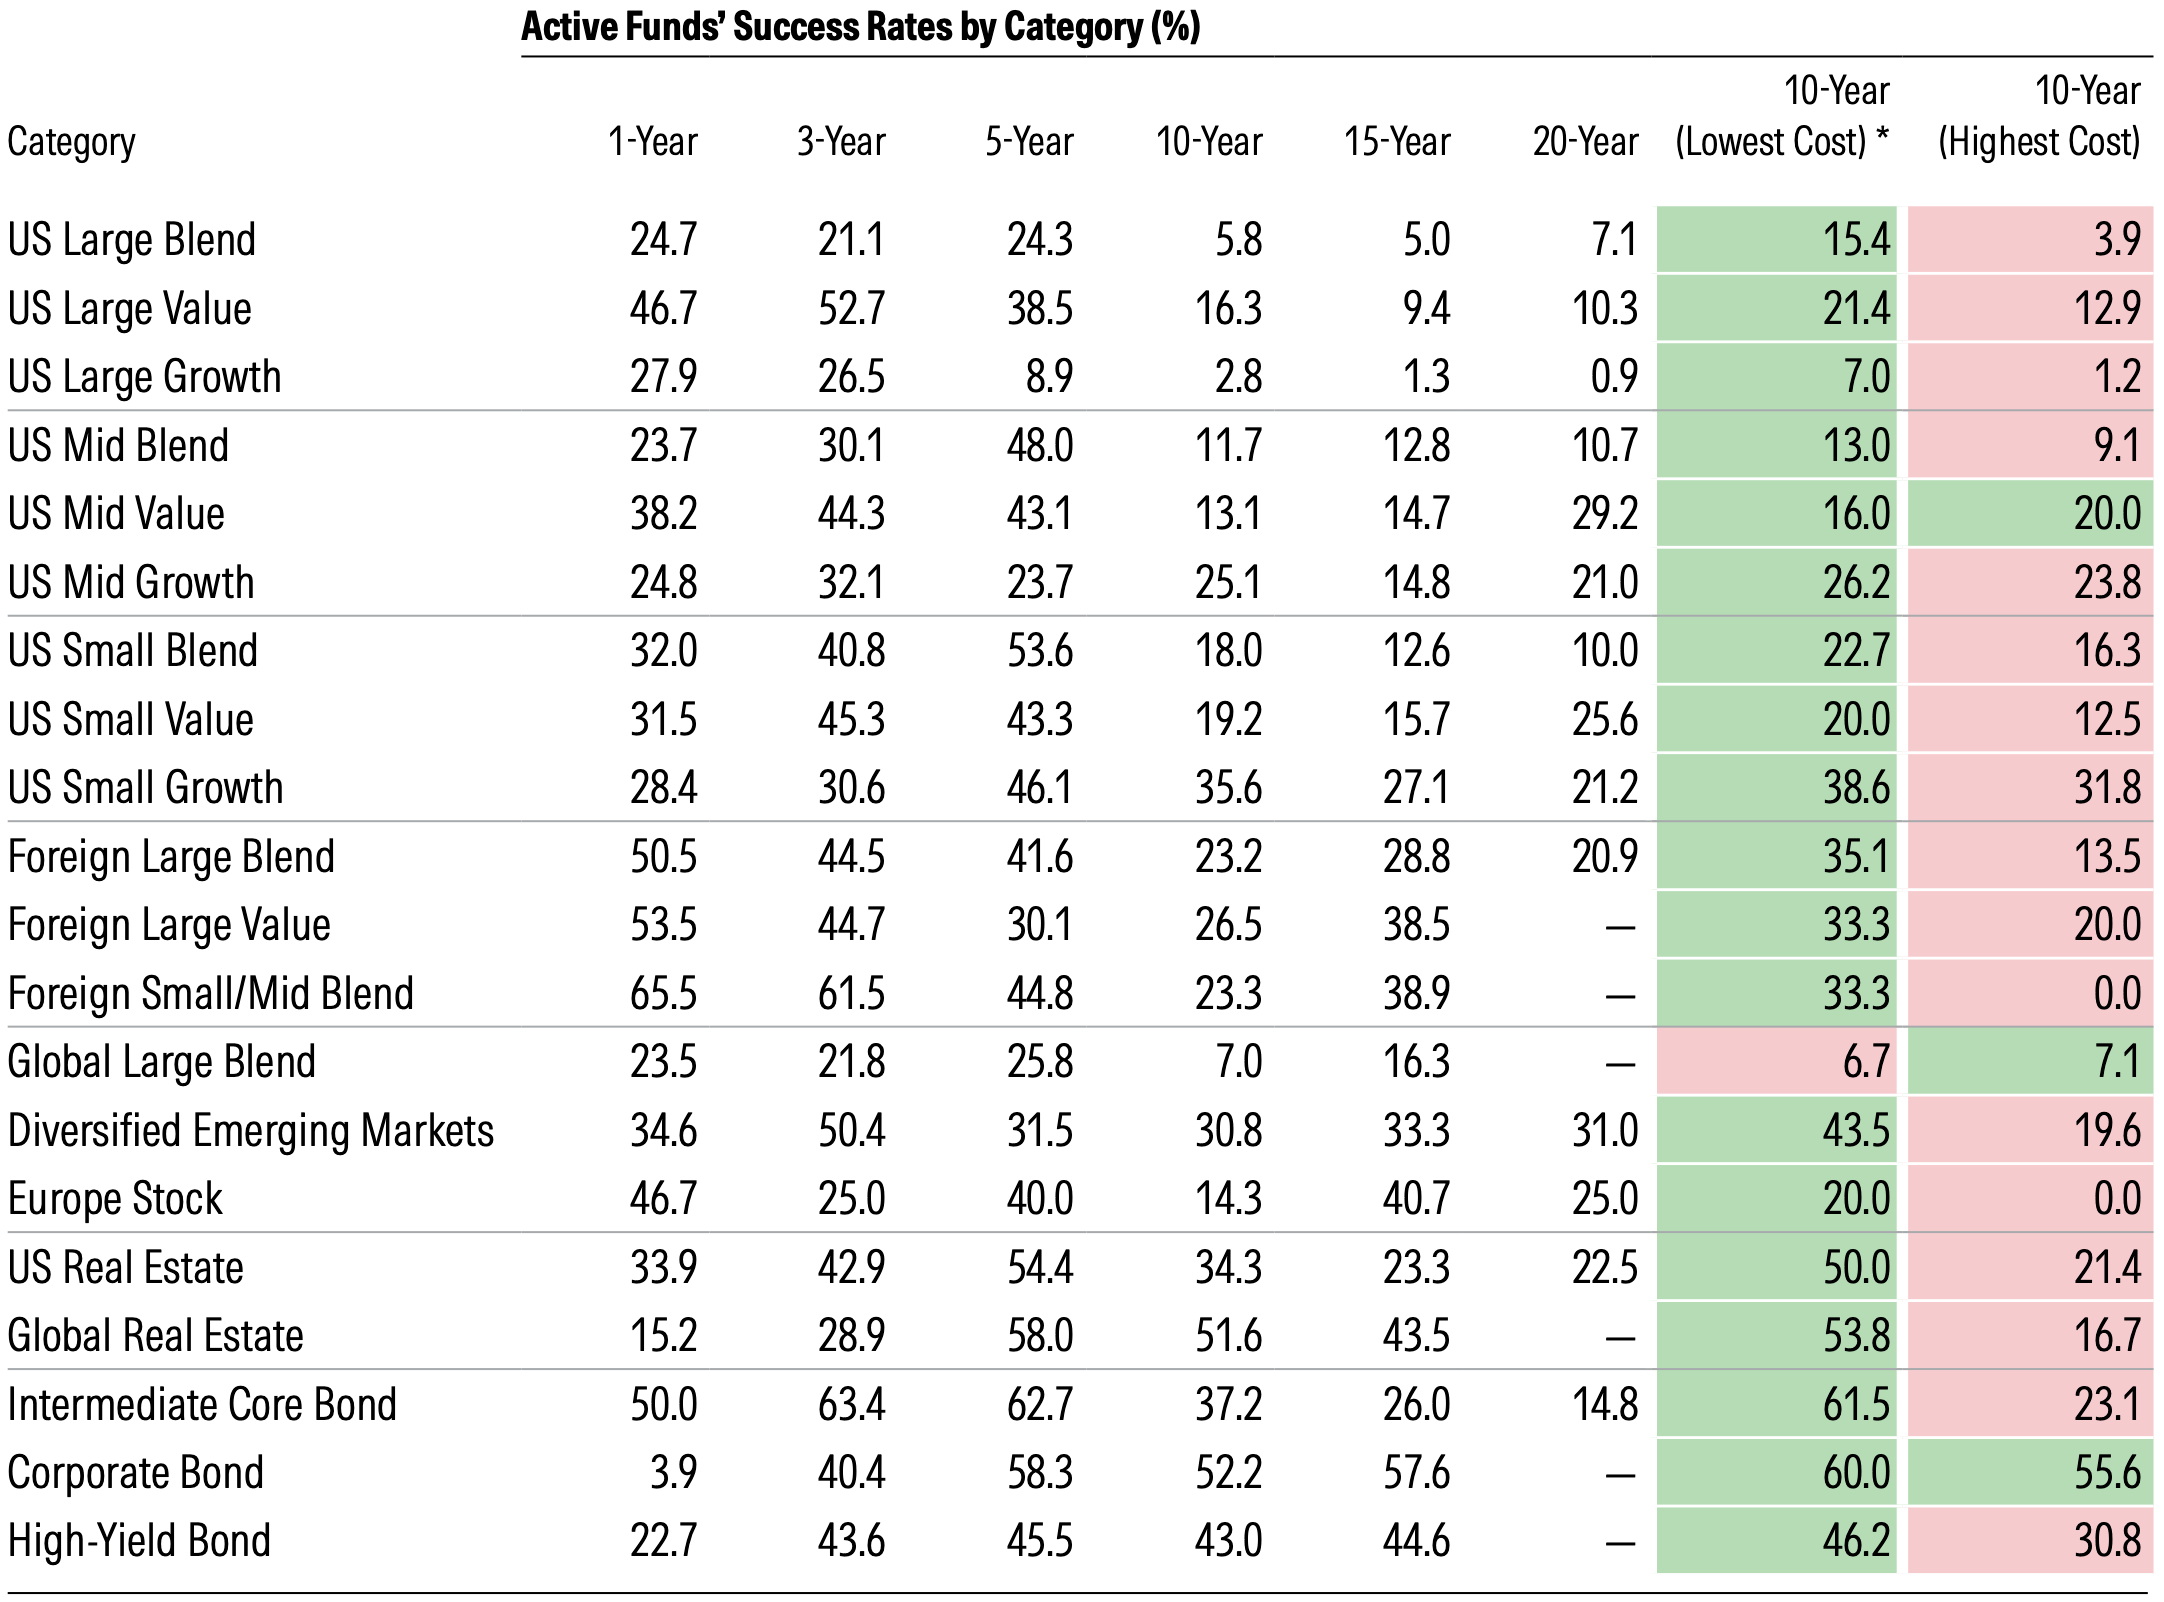Select Corporate Bond 1-Year value 3.9
Image resolution: width=2164 pixels, height=1602 pixels.
673,1473
